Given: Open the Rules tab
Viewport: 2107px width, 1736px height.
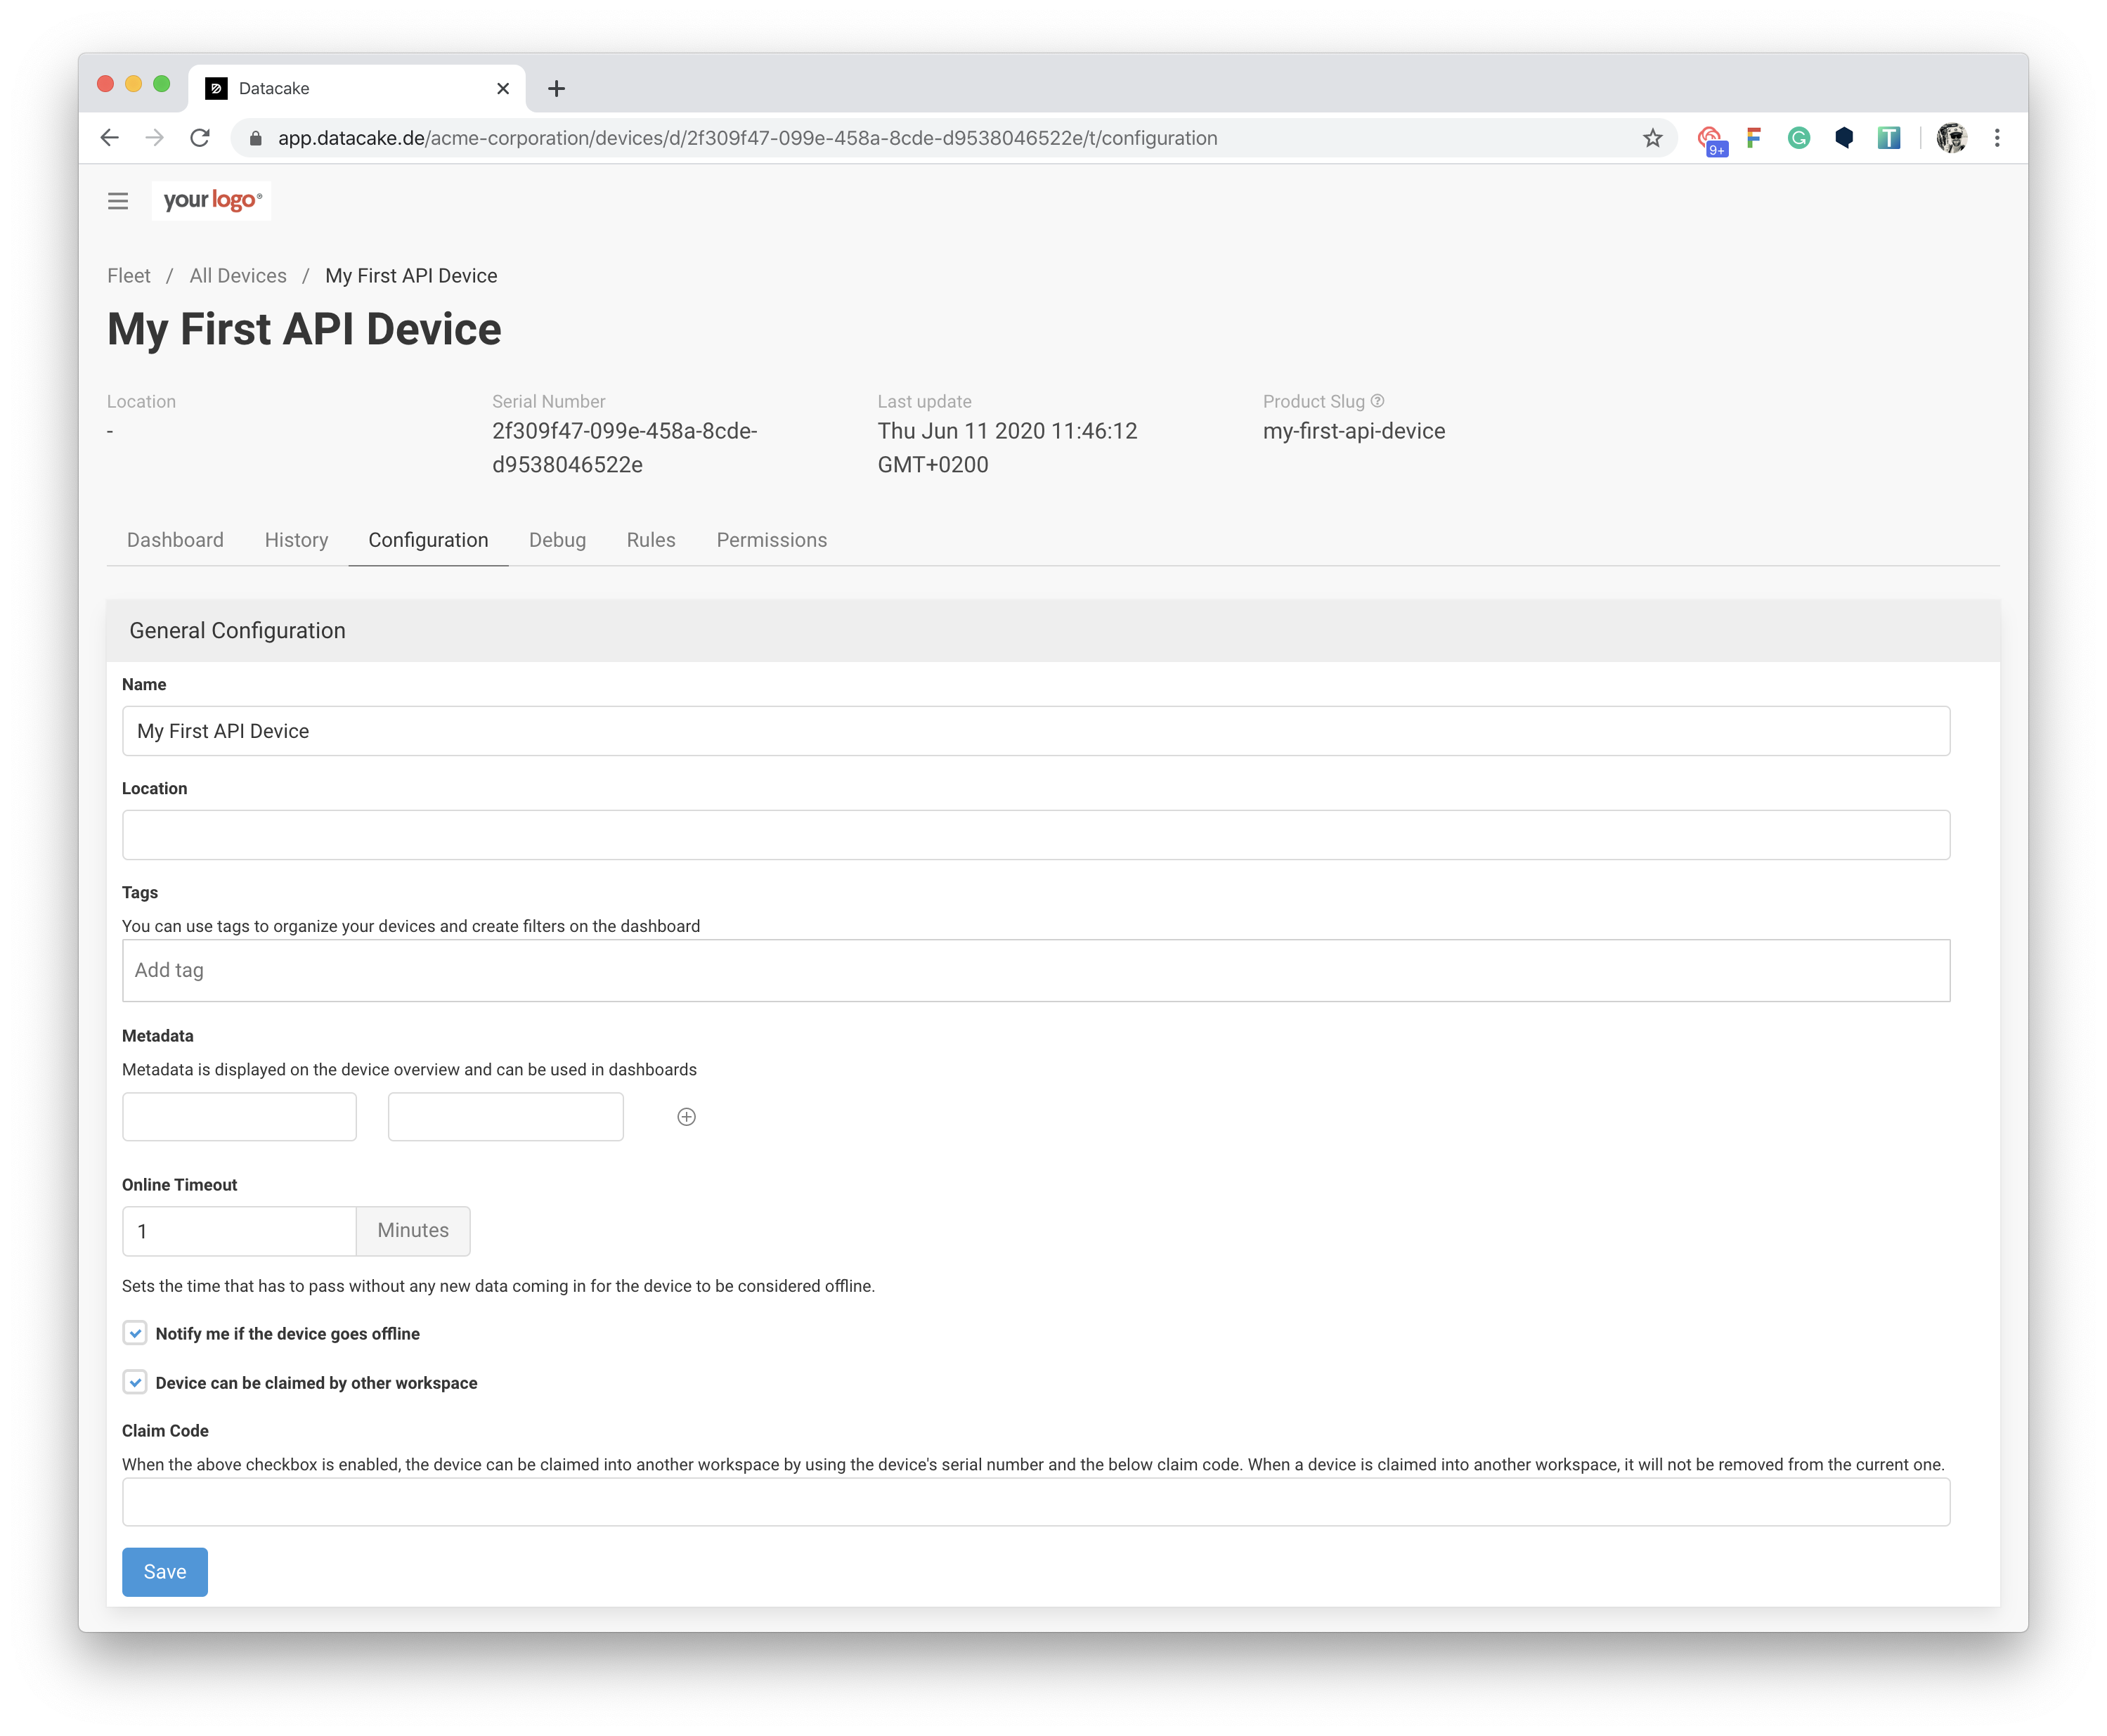Looking at the screenshot, I should coord(651,540).
